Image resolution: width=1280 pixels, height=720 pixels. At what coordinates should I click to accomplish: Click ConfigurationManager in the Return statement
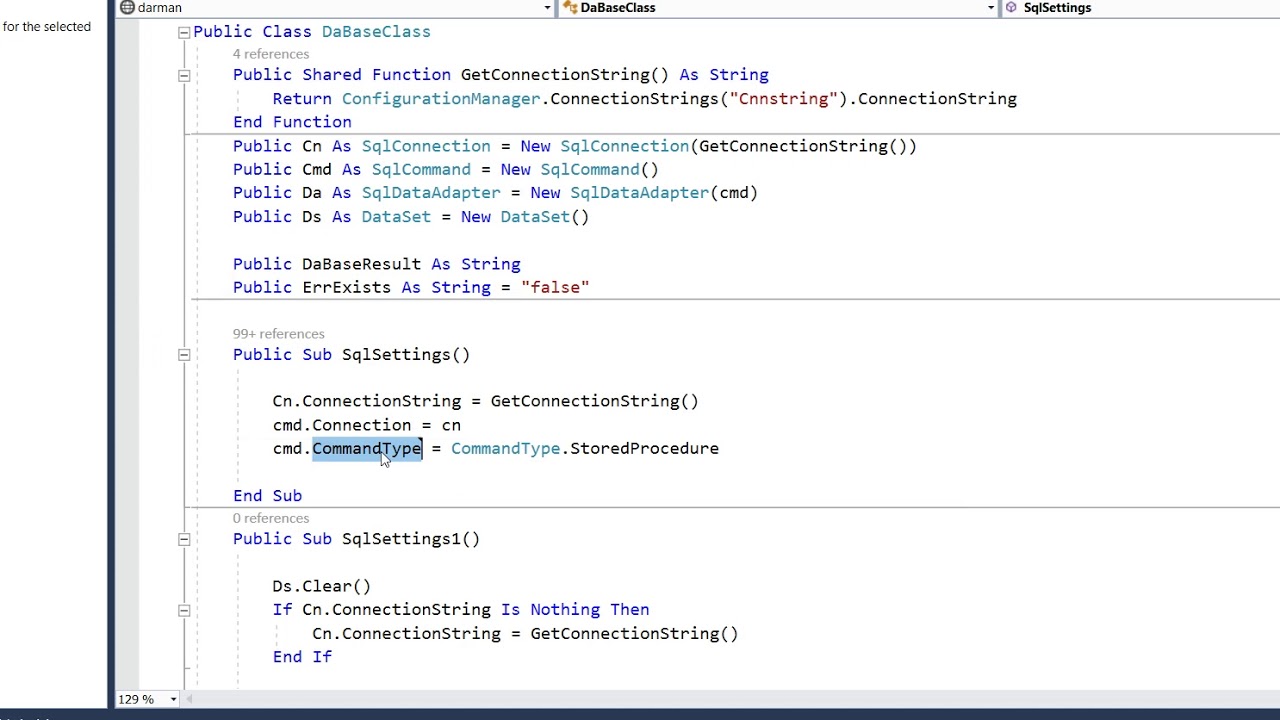pyautogui.click(x=441, y=99)
